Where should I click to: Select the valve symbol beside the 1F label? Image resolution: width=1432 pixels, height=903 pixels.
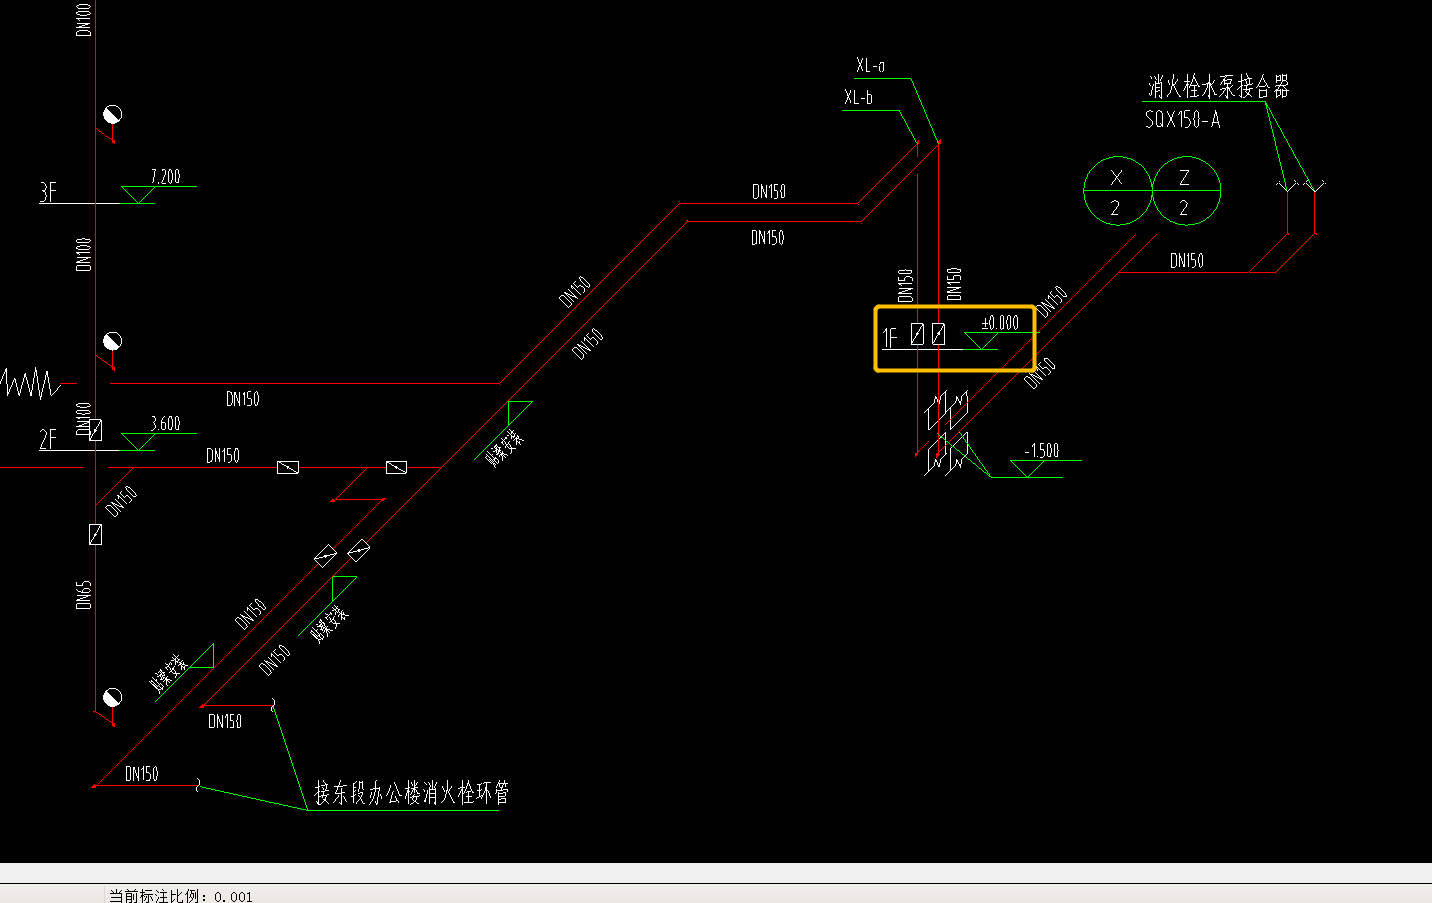click(917, 335)
